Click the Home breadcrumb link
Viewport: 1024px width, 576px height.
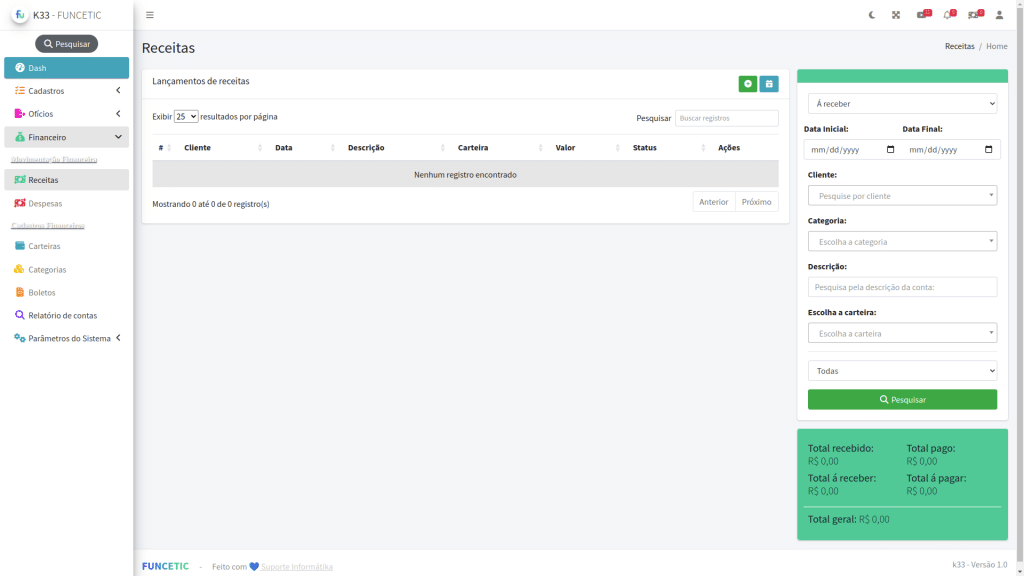(x=997, y=46)
